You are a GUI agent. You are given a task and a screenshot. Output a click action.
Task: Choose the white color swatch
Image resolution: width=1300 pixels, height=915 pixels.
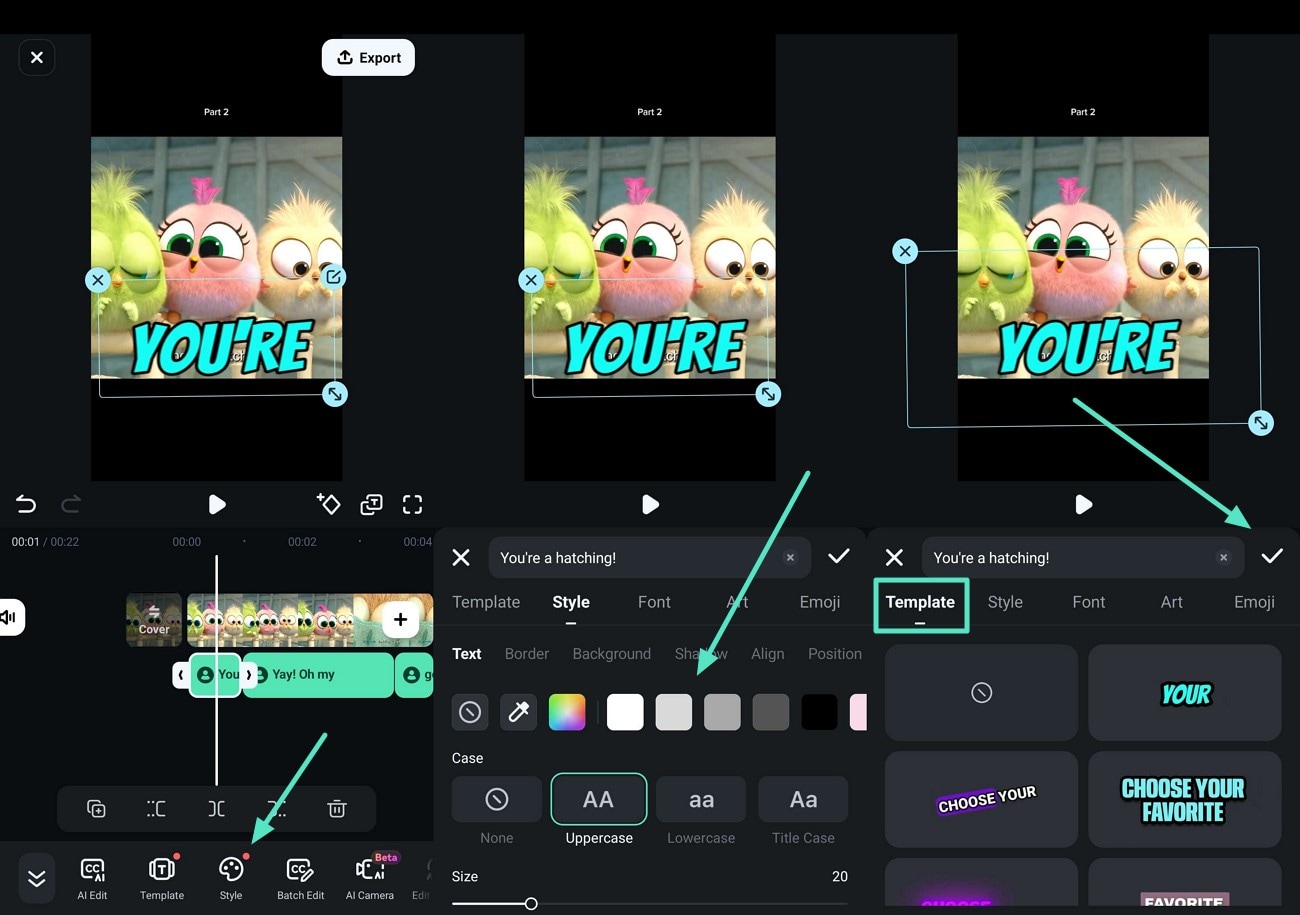pyautogui.click(x=625, y=712)
